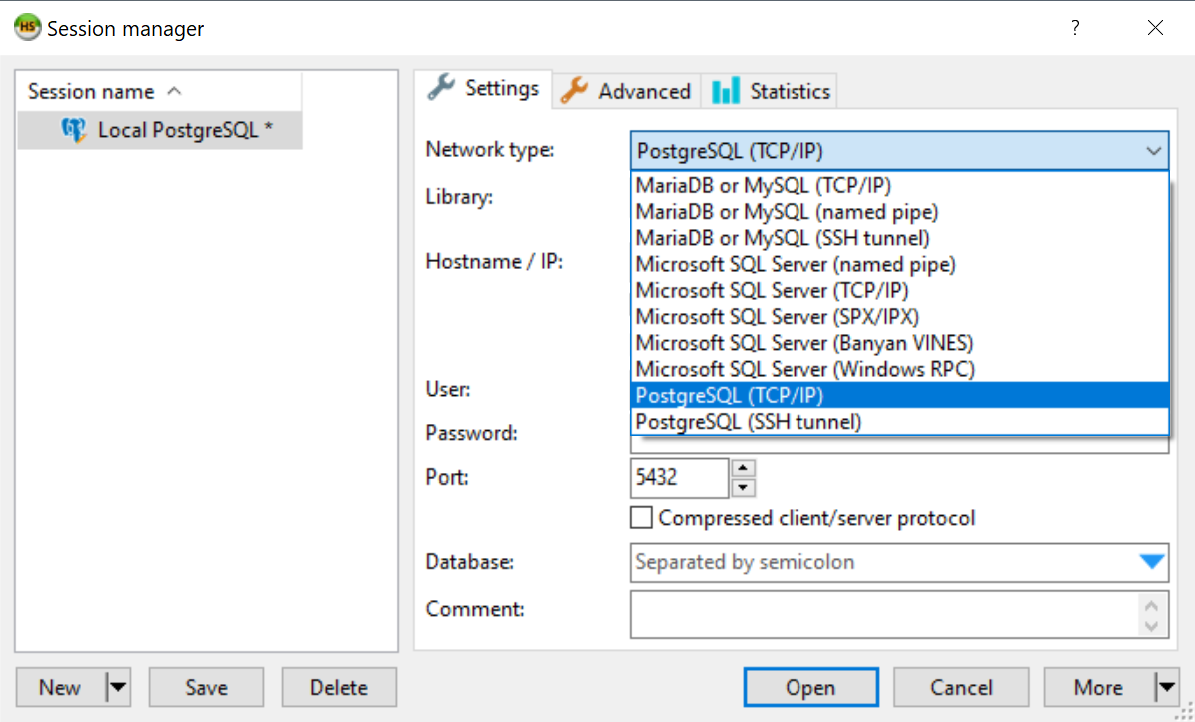
Task: Pick highlighted PostgreSQL (TCP/IP) list entry
Action: [x=899, y=395]
